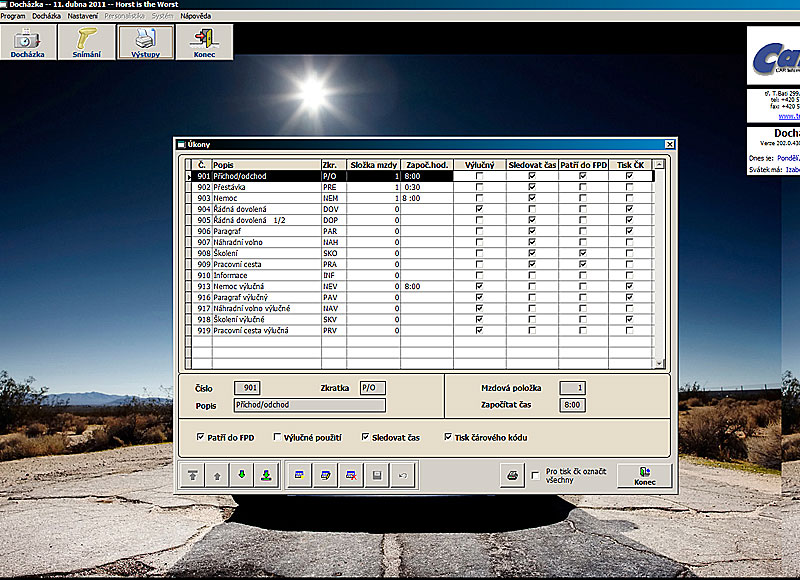This screenshot has height=580, width=800.
Task: Go to previous record with up arrow
Action: [217, 475]
